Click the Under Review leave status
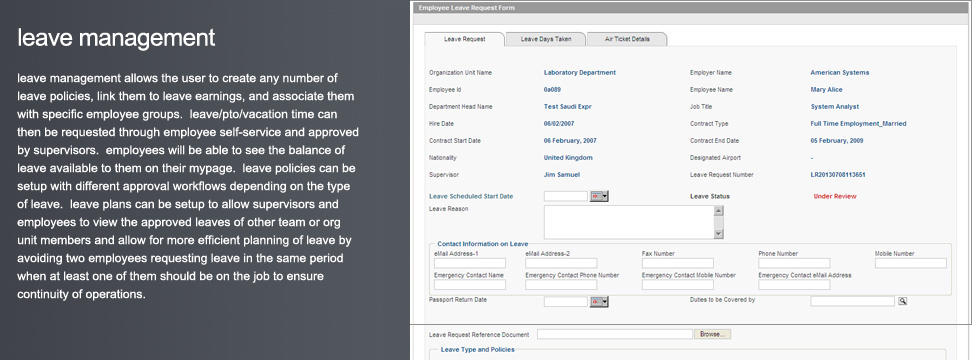This screenshot has width=972, height=360. tap(834, 196)
